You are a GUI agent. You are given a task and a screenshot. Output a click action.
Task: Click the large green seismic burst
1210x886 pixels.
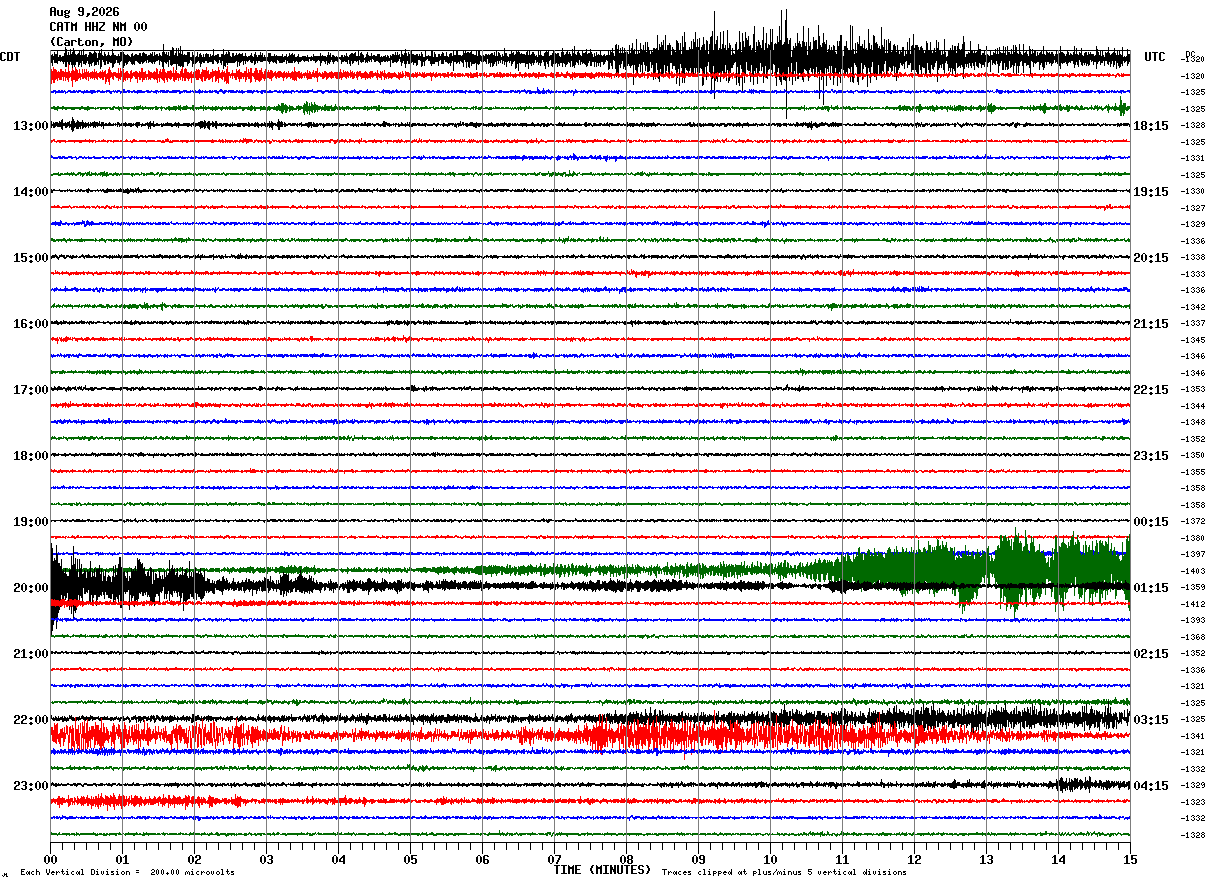click(985, 572)
